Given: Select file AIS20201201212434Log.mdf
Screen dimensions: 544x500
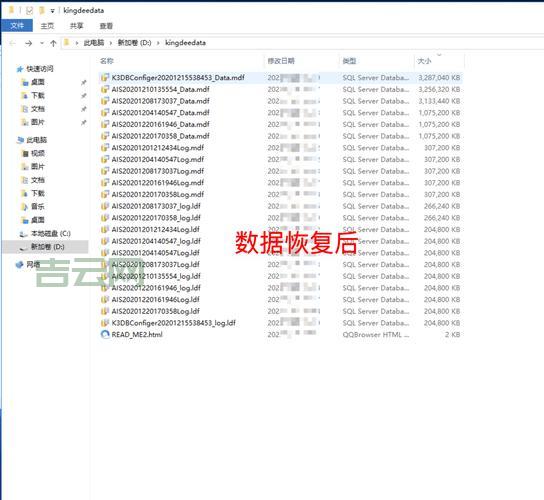Looking at the screenshot, I should click(158, 148).
